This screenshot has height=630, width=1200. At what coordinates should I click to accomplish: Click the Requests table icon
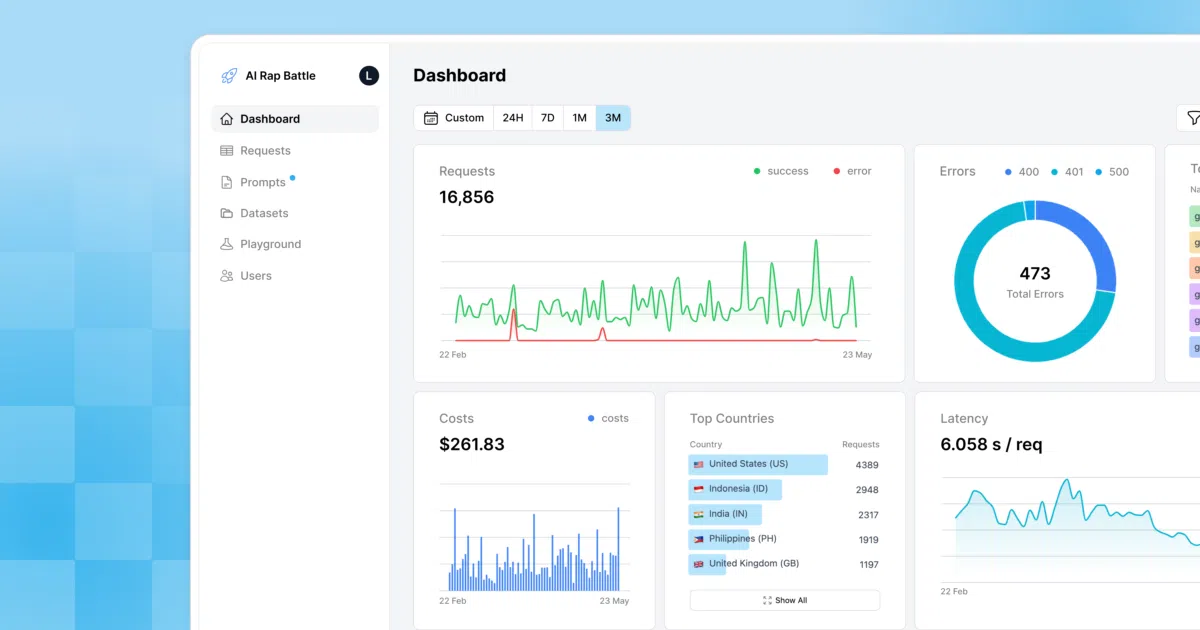coord(227,151)
